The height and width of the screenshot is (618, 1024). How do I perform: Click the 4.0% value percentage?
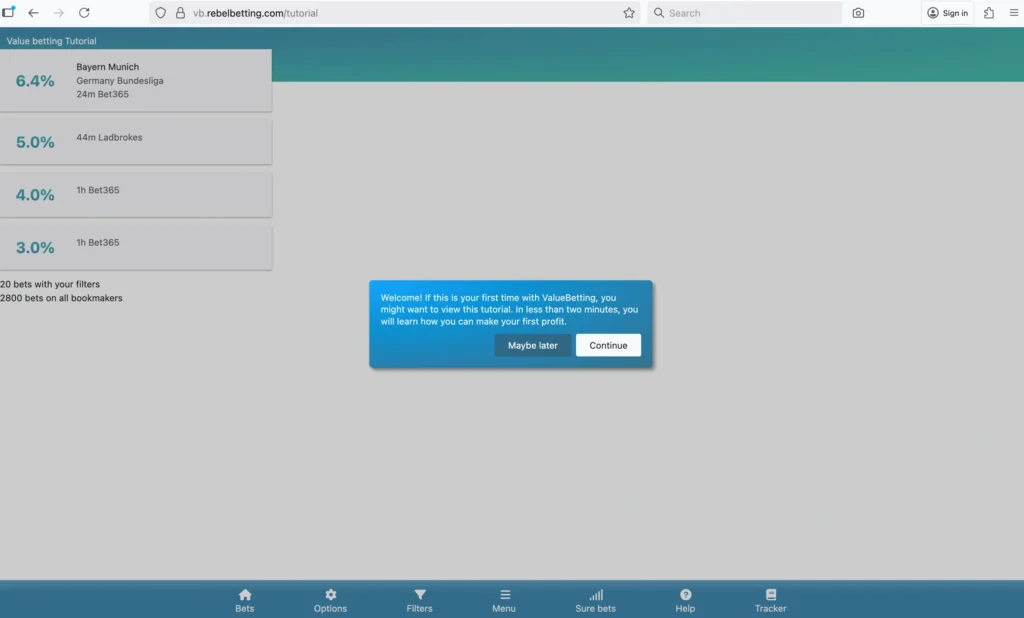click(x=35, y=195)
